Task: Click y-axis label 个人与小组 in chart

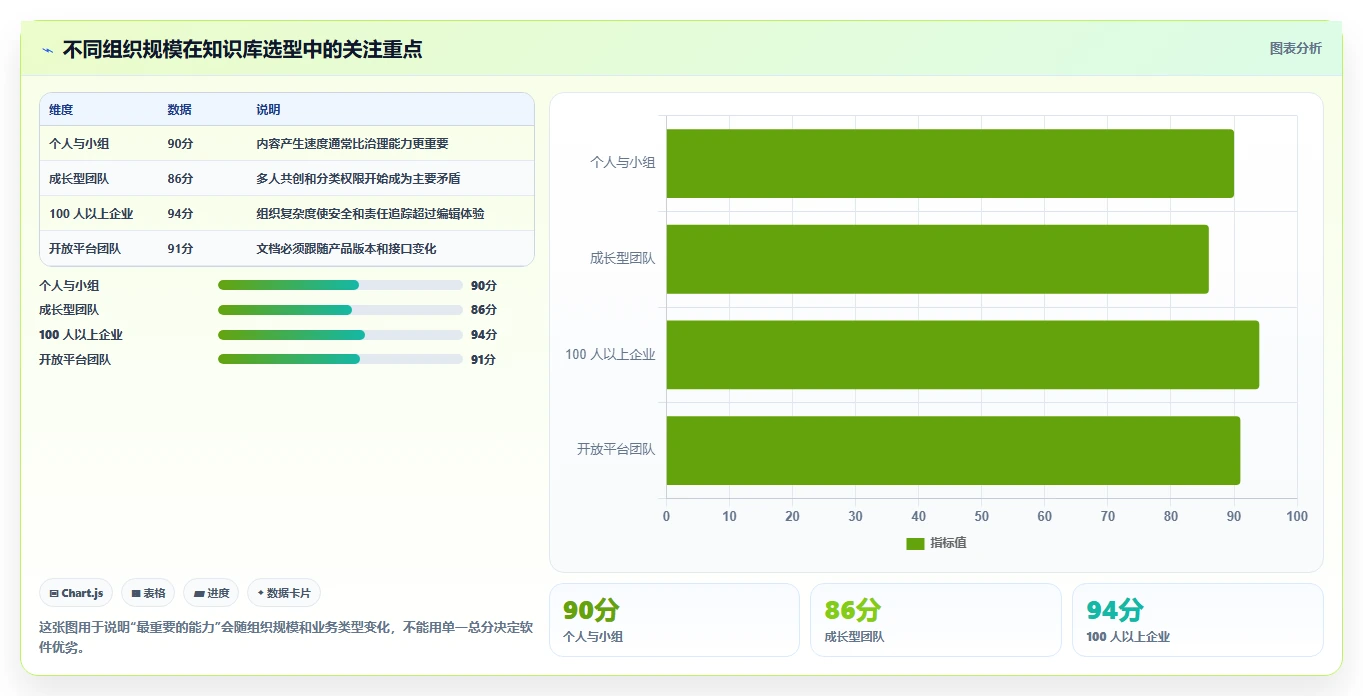Action: [623, 163]
